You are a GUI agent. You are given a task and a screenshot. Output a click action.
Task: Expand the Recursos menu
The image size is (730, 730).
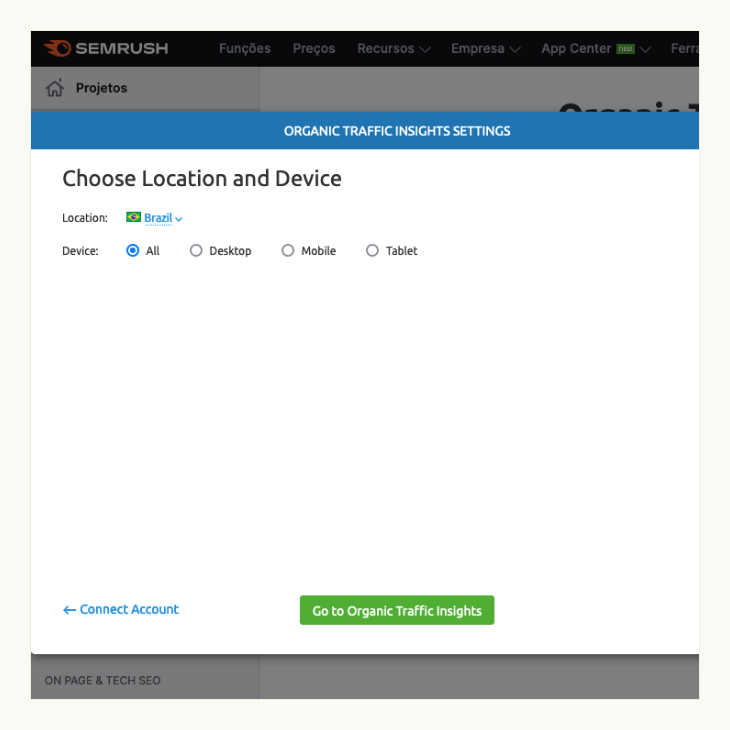pyautogui.click(x=393, y=48)
